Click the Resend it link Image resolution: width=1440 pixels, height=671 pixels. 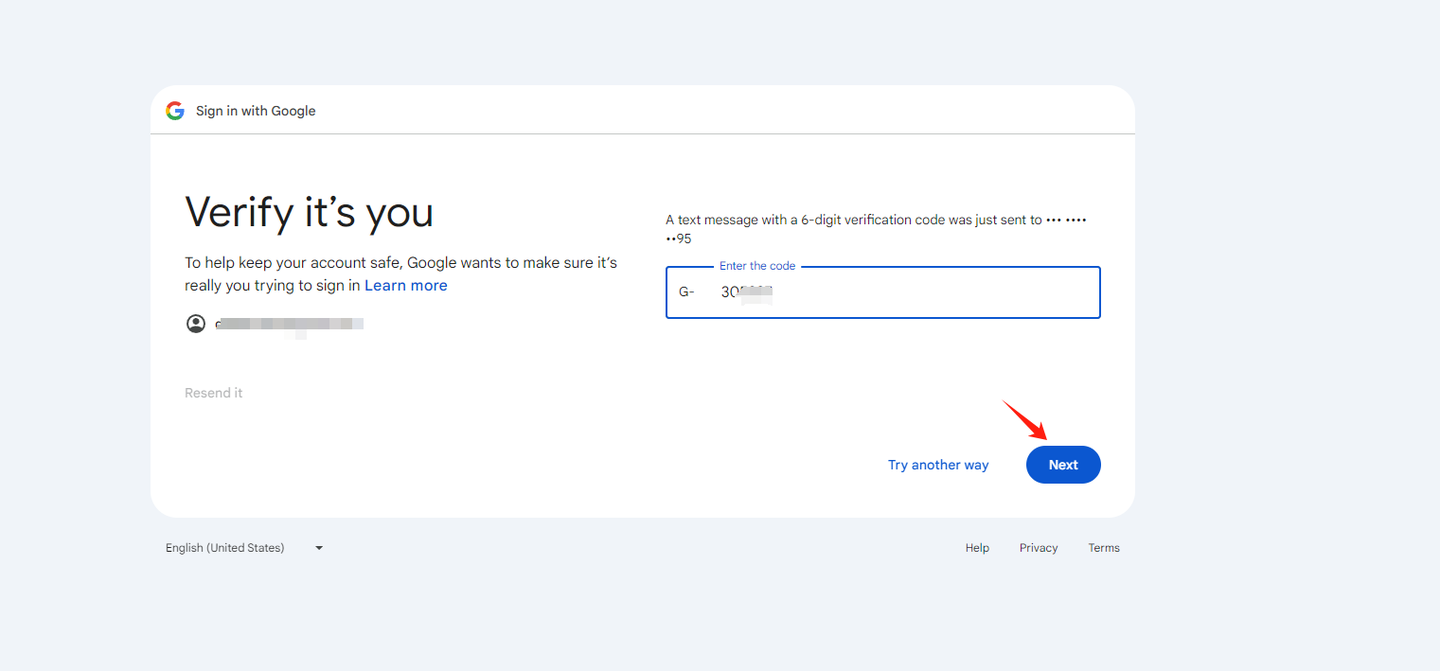click(x=214, y=393)
